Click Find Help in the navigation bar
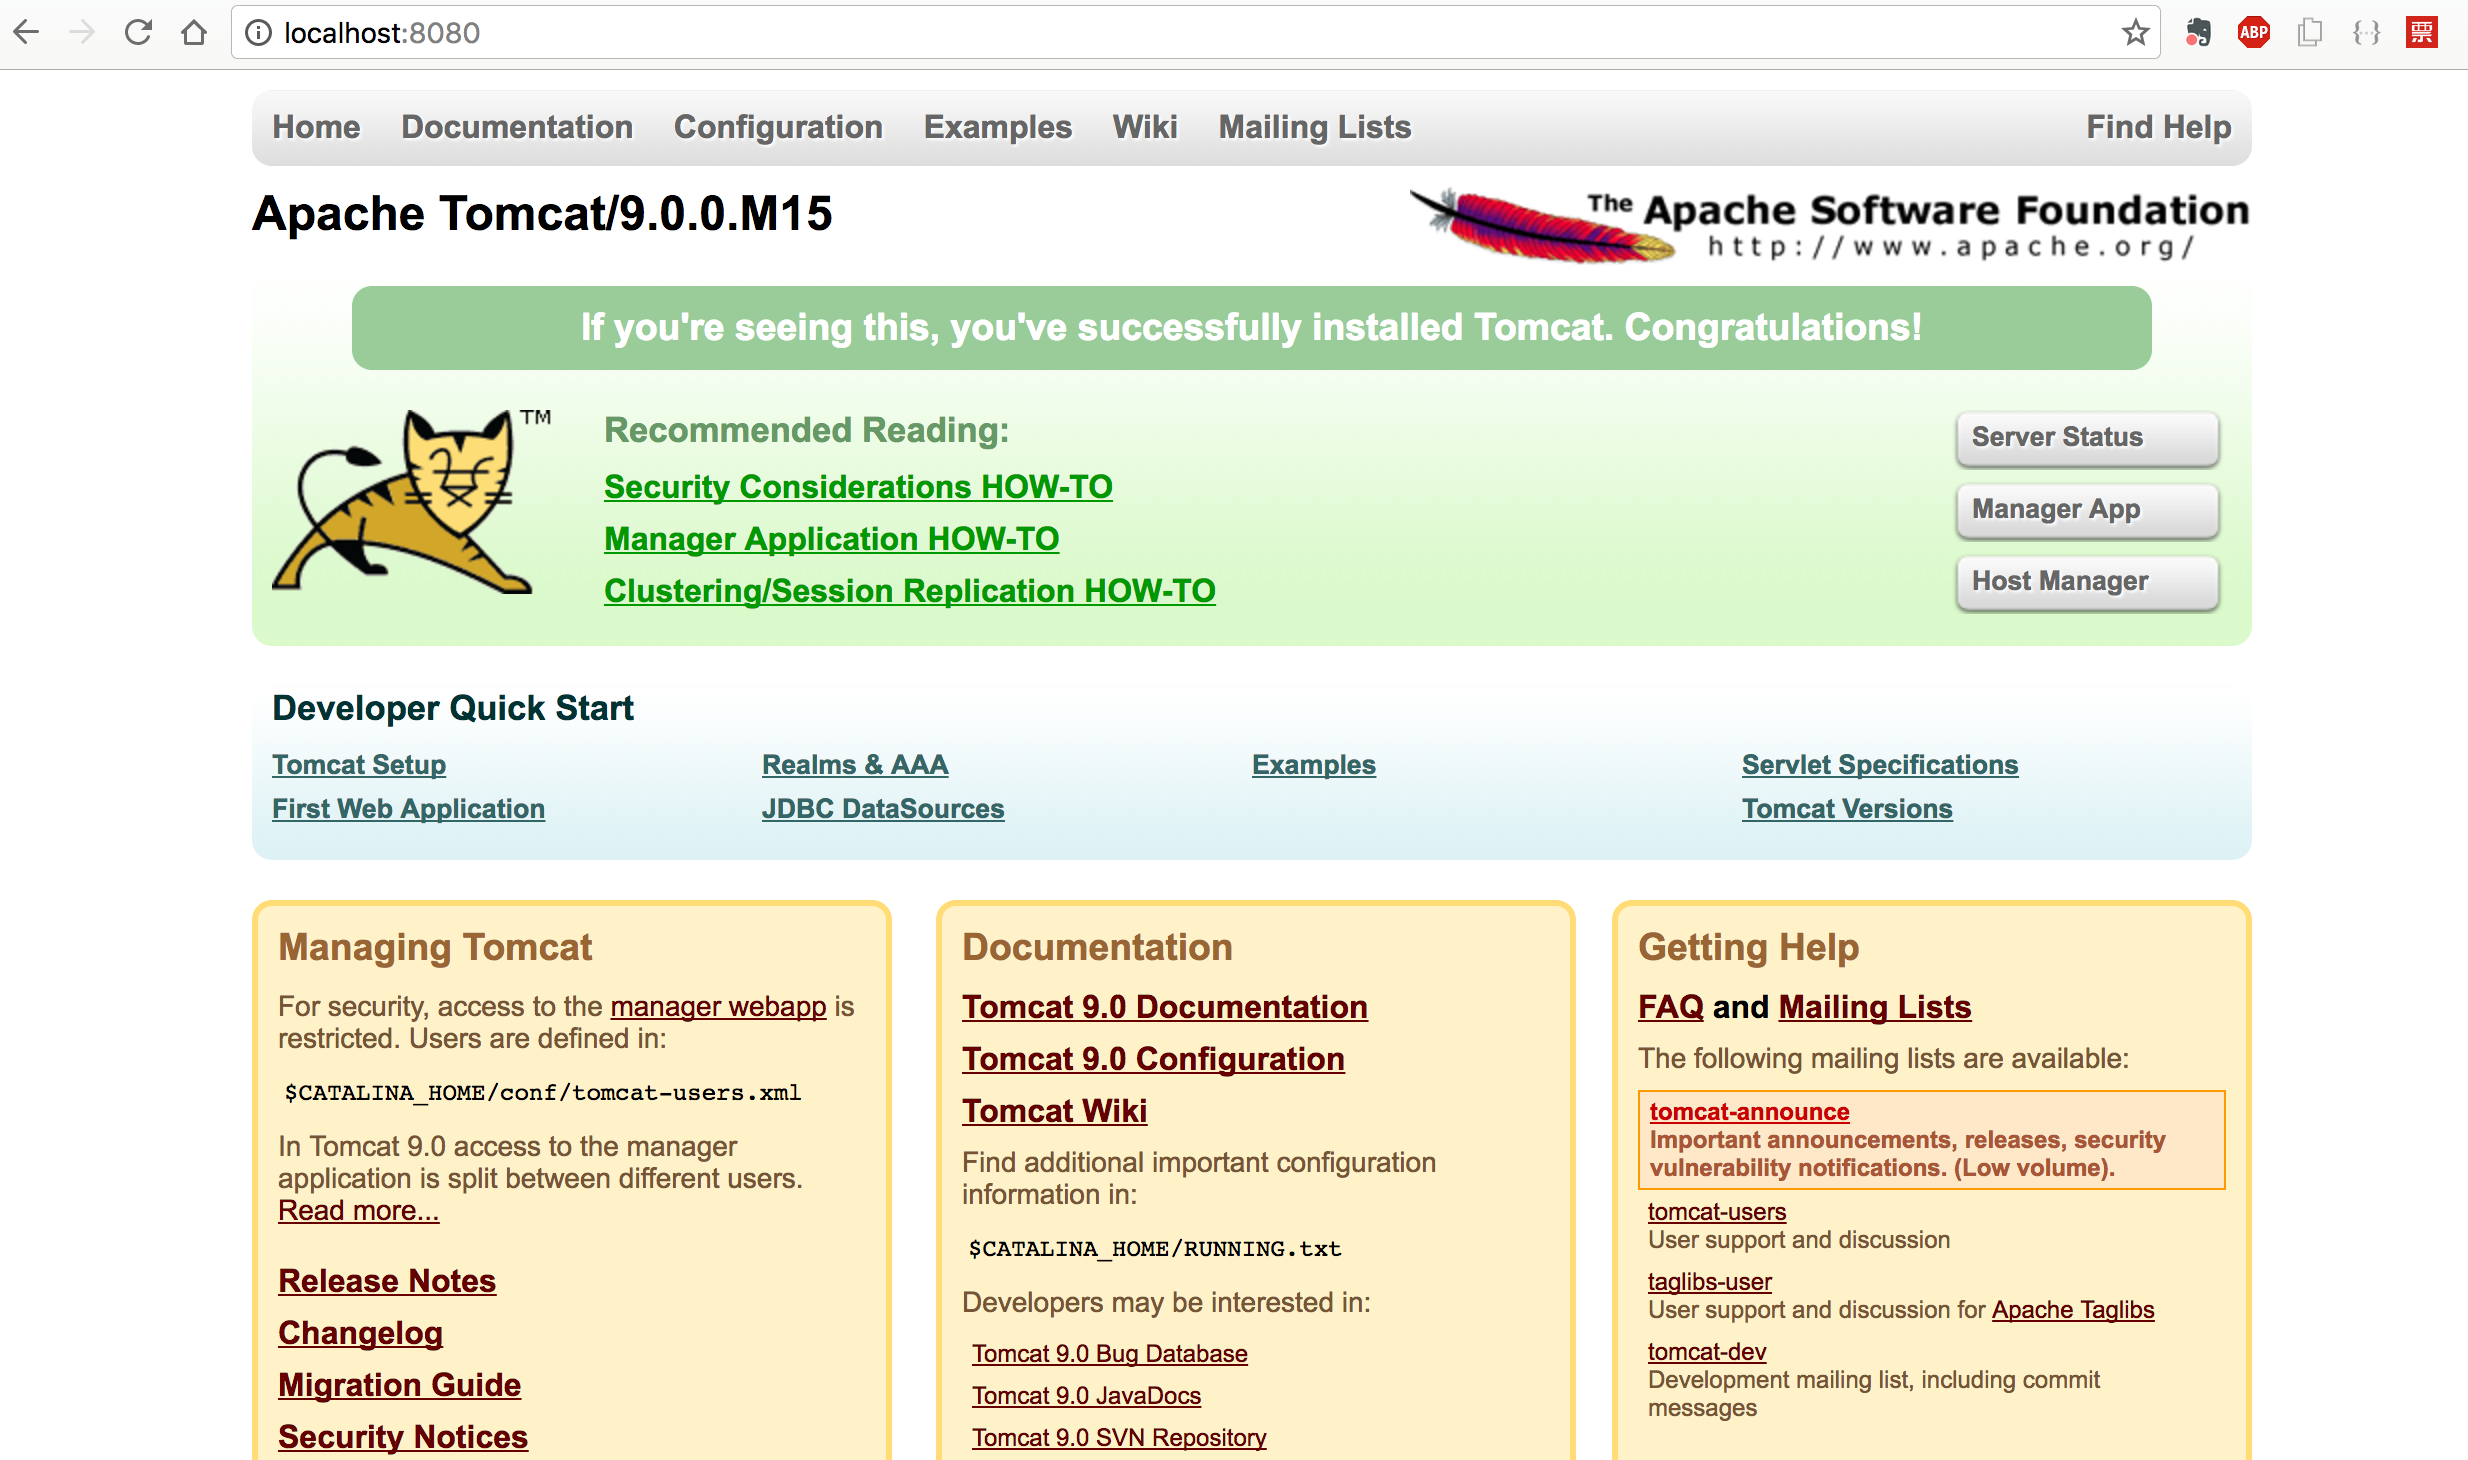Screen dimensions: 2468x1460 (2159, 127)
